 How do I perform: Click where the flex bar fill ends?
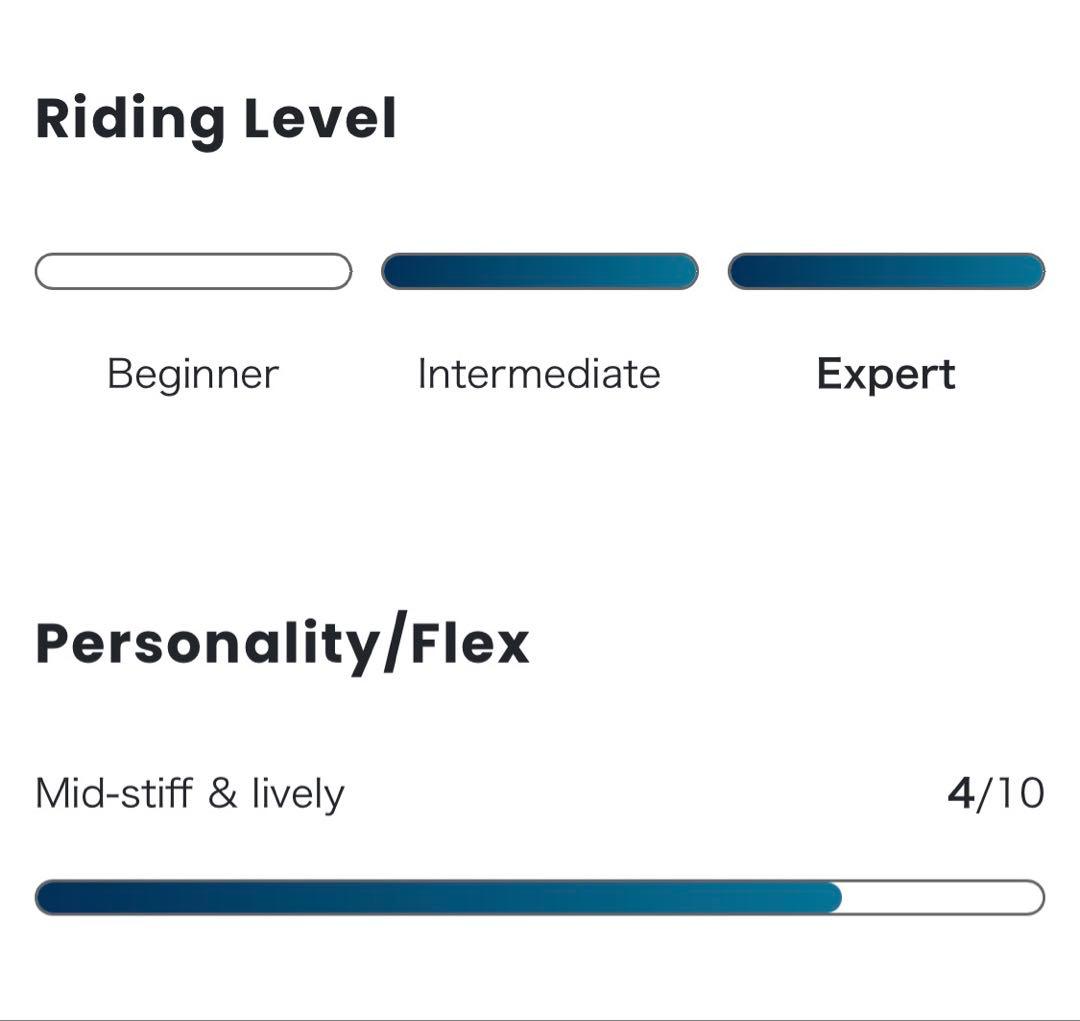[840, 897]
